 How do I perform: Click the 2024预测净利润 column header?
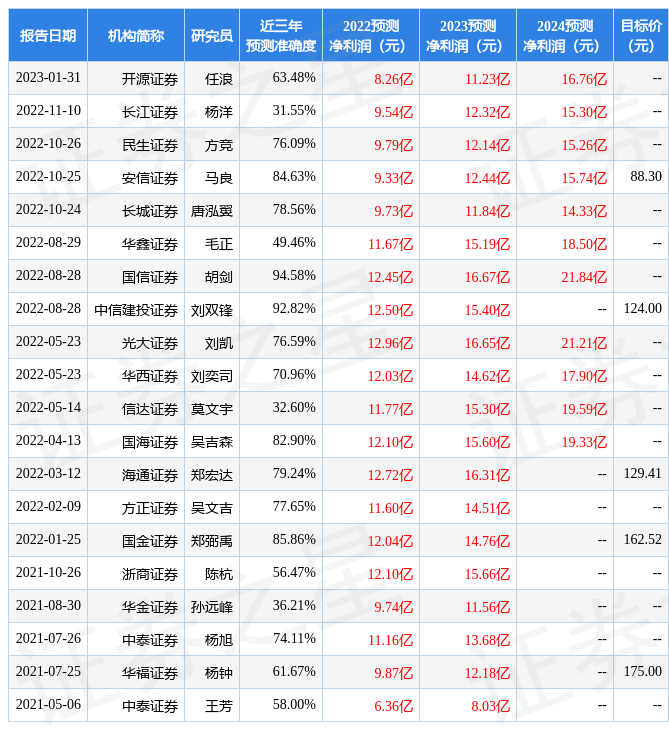tap(565, 35)
